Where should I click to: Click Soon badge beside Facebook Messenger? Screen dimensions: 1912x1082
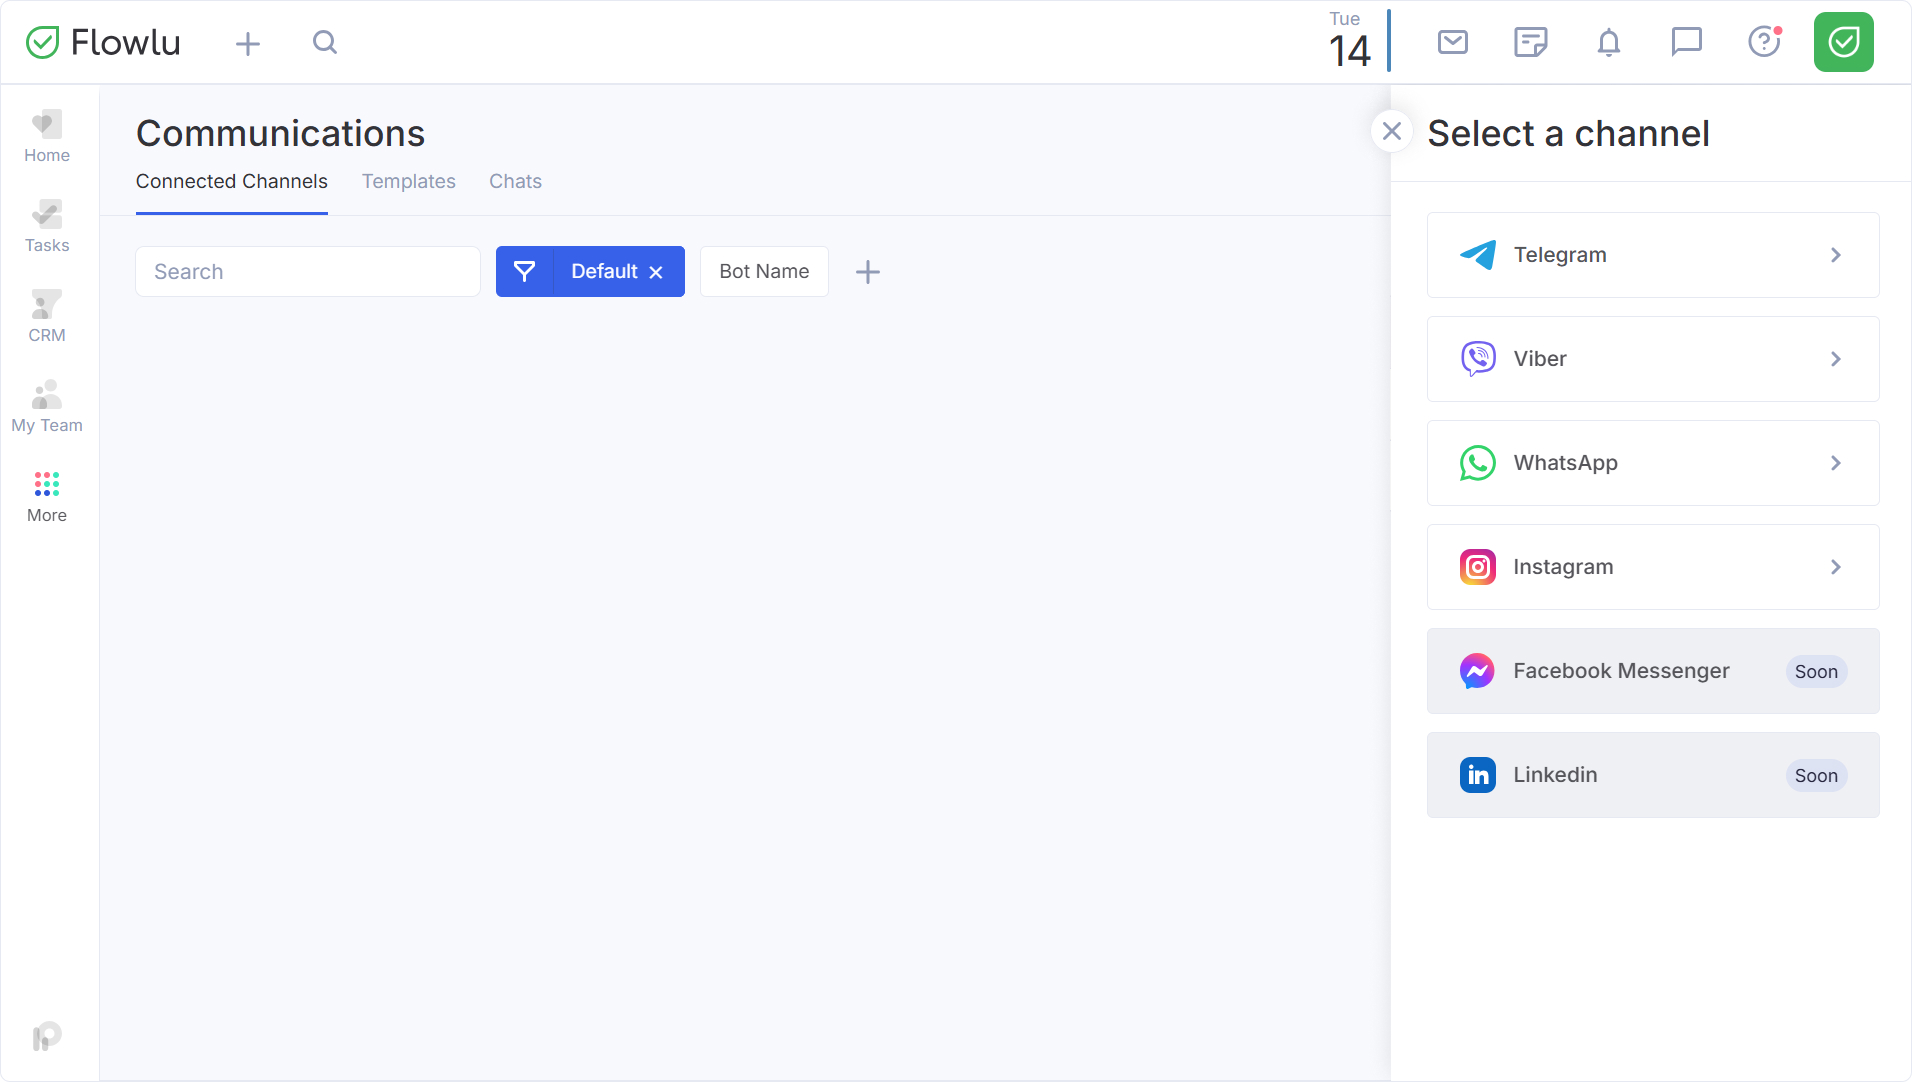tap(1816, 672)
